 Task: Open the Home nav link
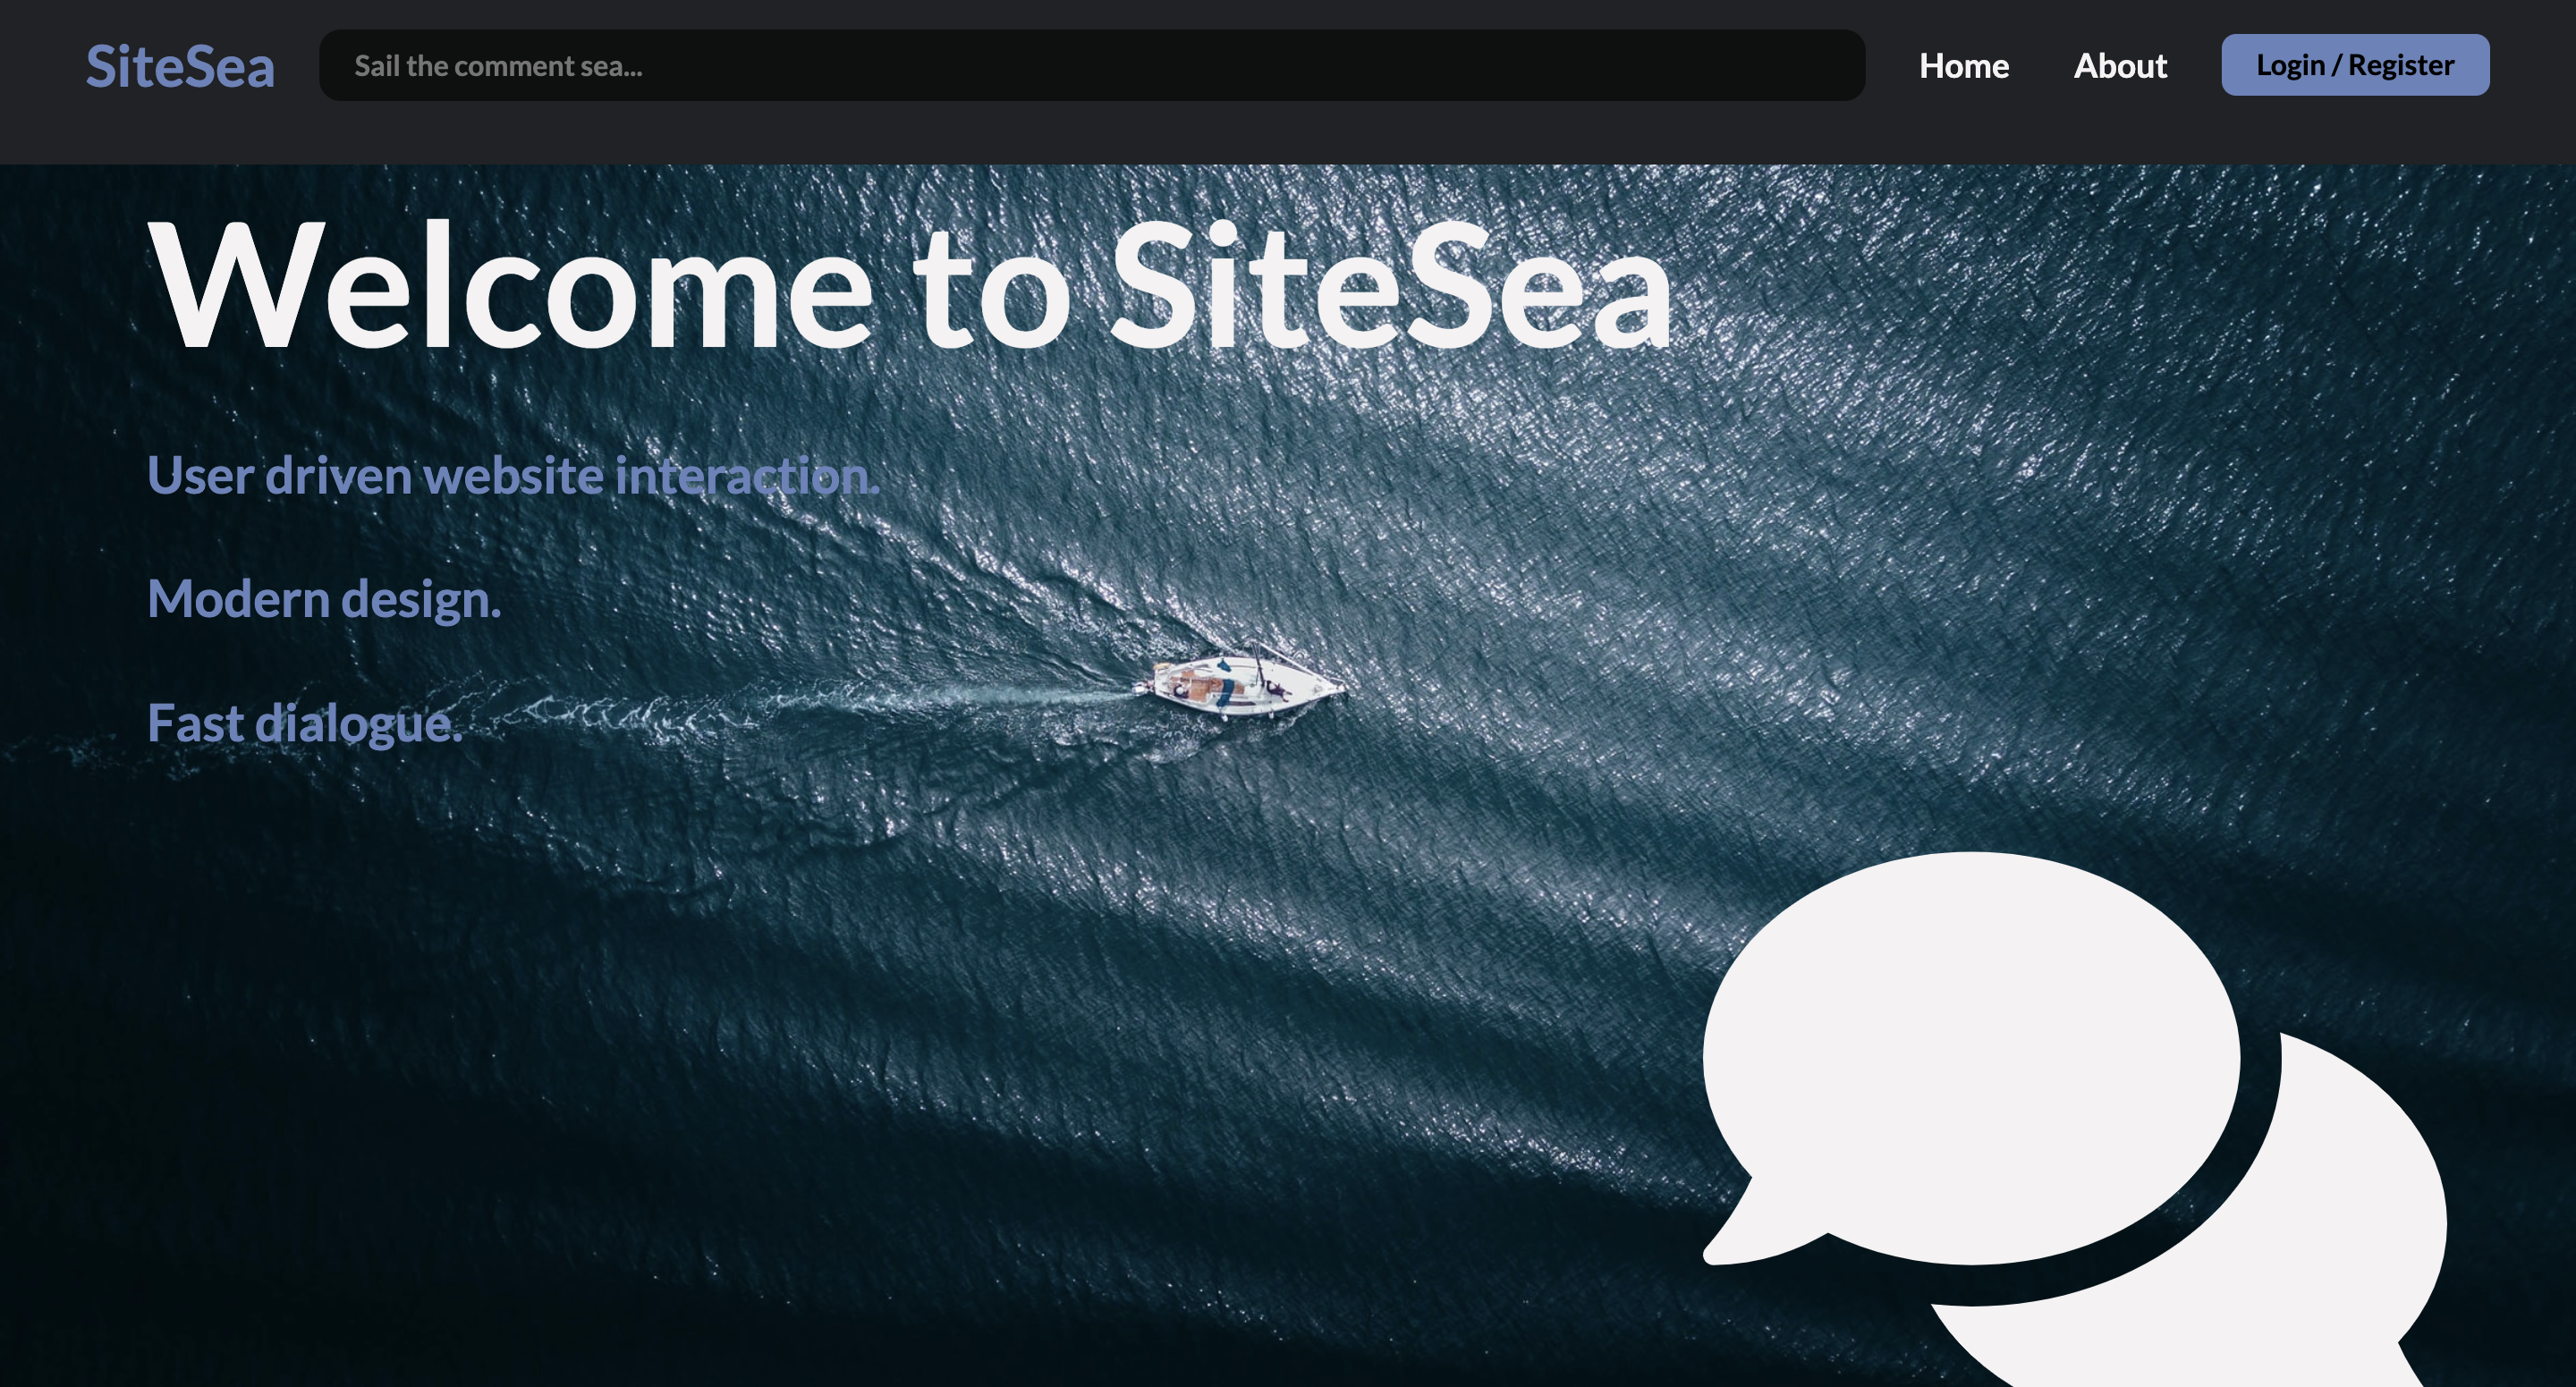(x=1963, y=65)
